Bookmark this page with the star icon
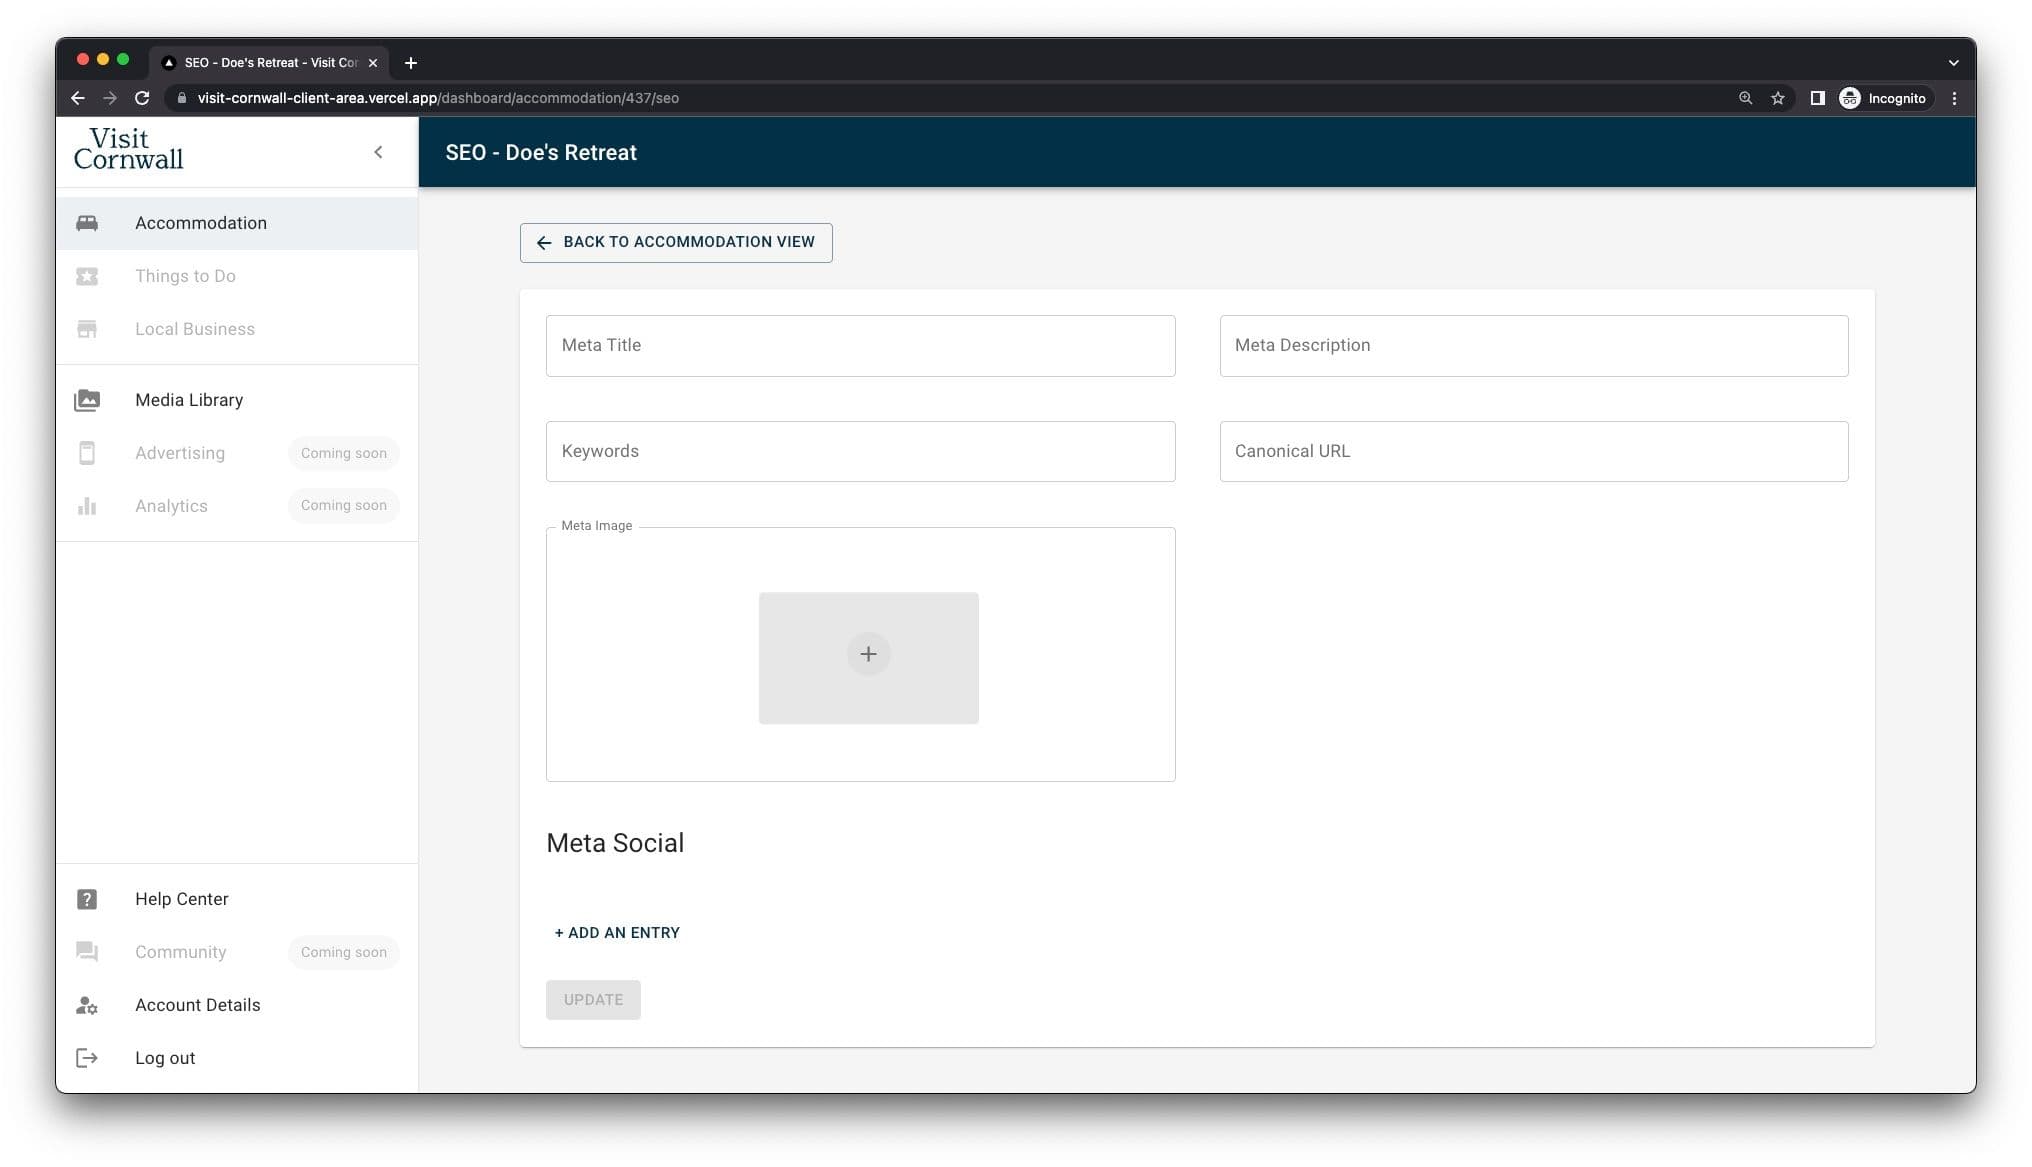Image resolution: width=2032 pixels, height=1167 pixels. (1777, 98)
